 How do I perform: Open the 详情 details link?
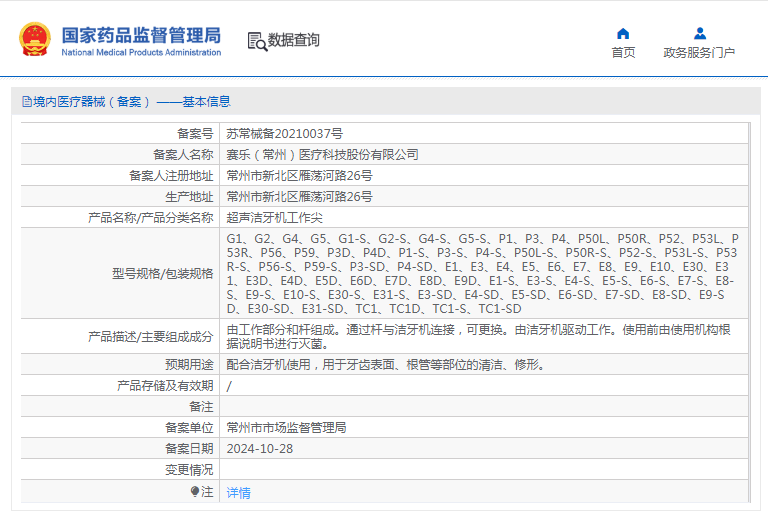(x=239, y=493)
